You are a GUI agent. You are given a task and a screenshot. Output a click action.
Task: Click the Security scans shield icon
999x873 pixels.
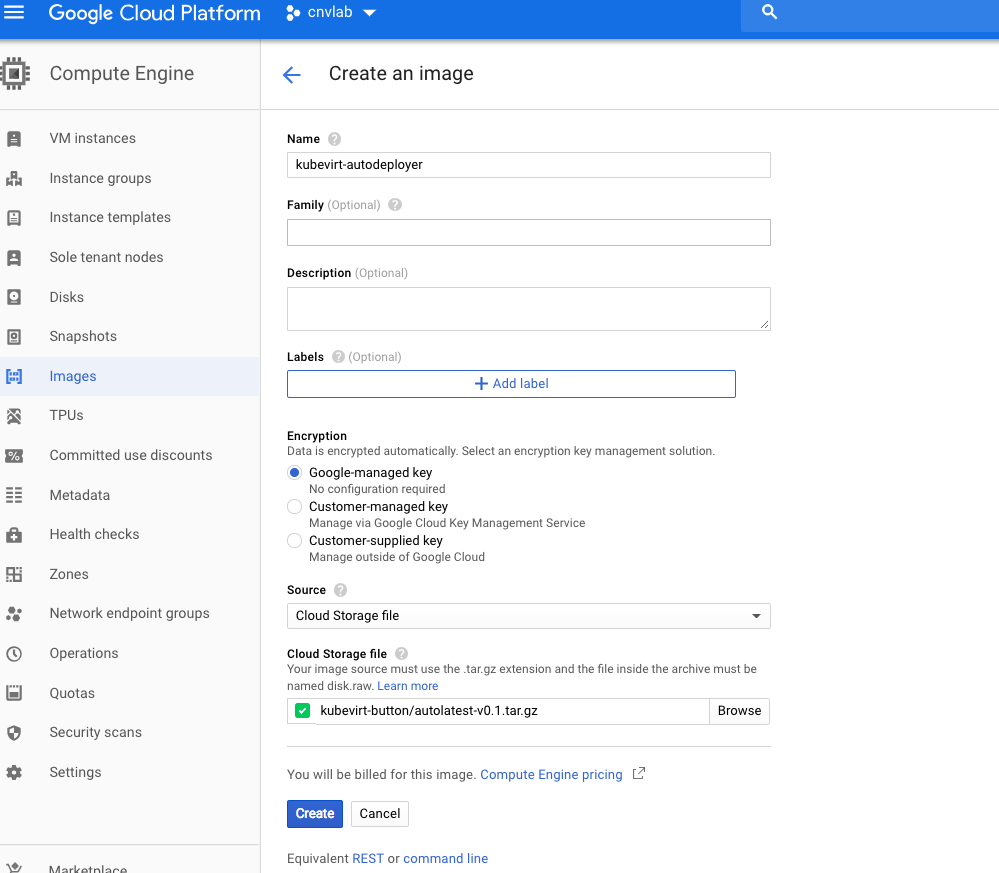(x=14, y=733)
